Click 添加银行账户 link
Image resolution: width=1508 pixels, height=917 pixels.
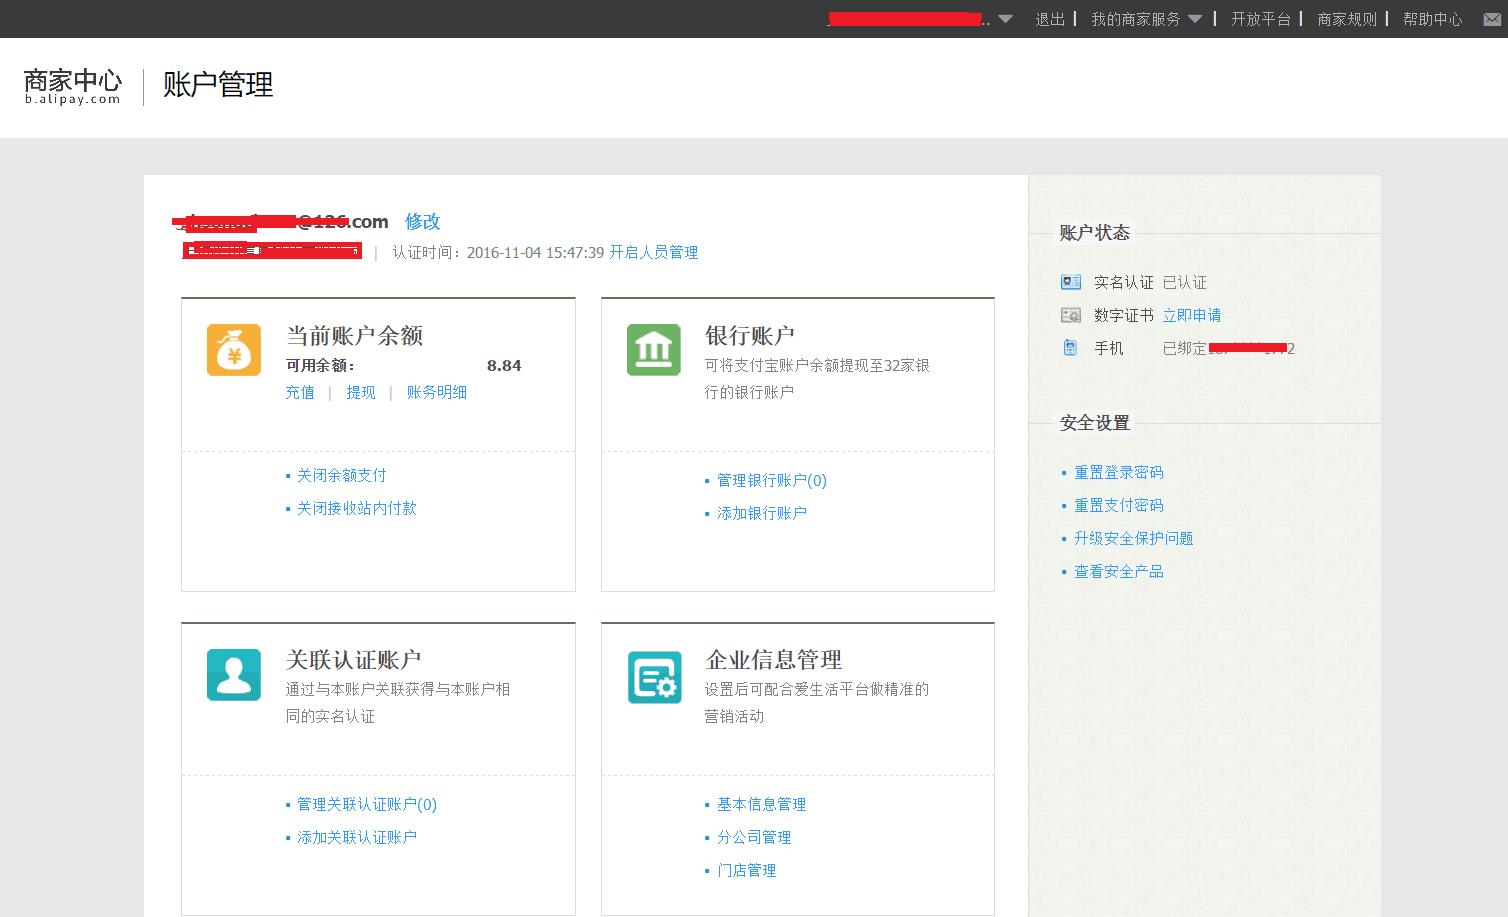[761, 513]
